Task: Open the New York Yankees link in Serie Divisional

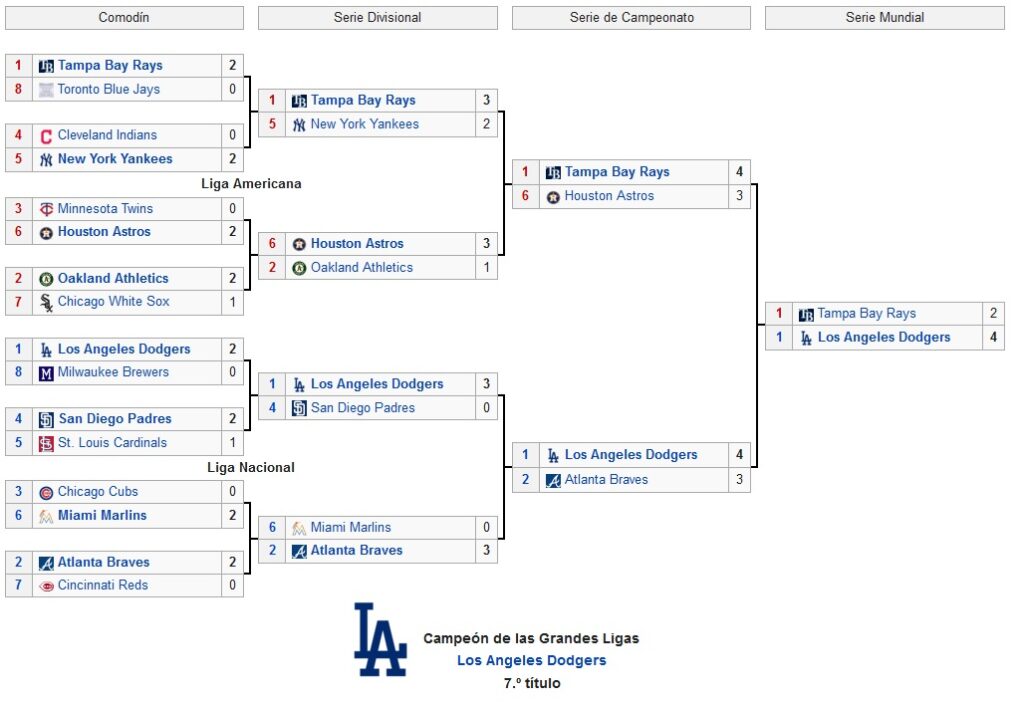Action: pyautogui.click(x=364, y=123)
